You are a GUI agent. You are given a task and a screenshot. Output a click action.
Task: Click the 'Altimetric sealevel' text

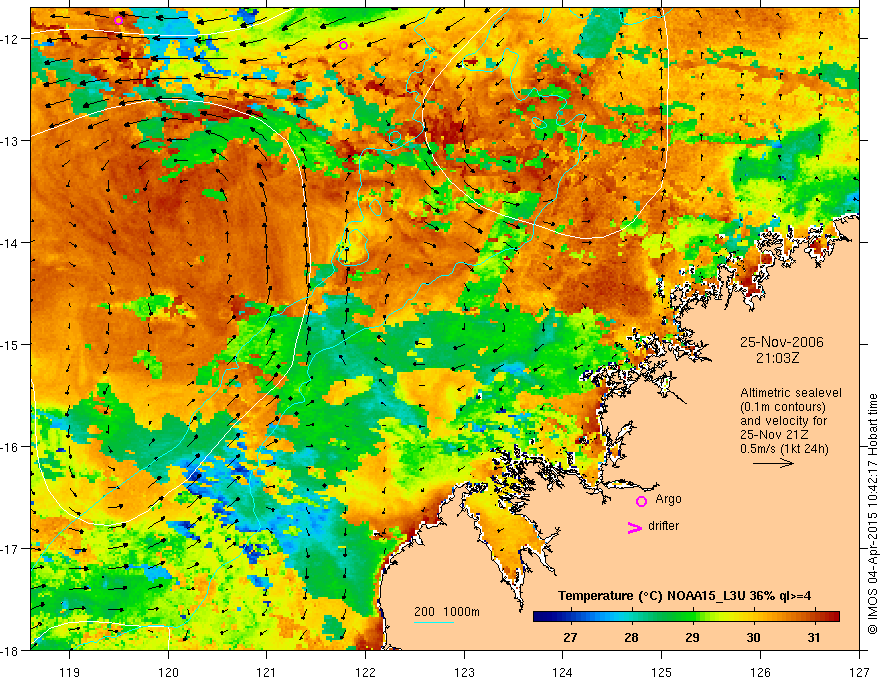[791, 393]
